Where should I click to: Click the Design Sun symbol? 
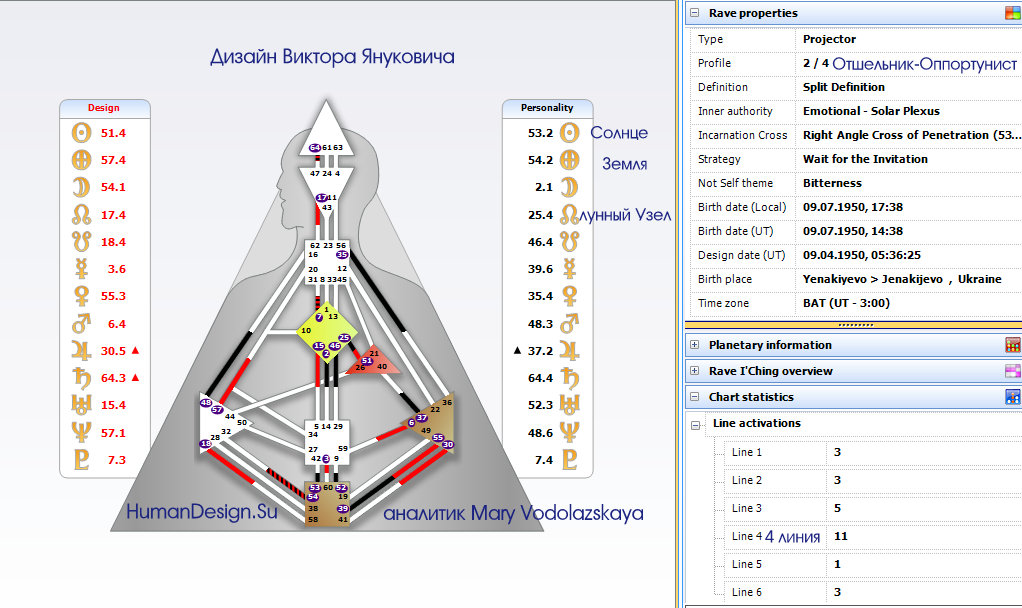[x=81, y=132]
